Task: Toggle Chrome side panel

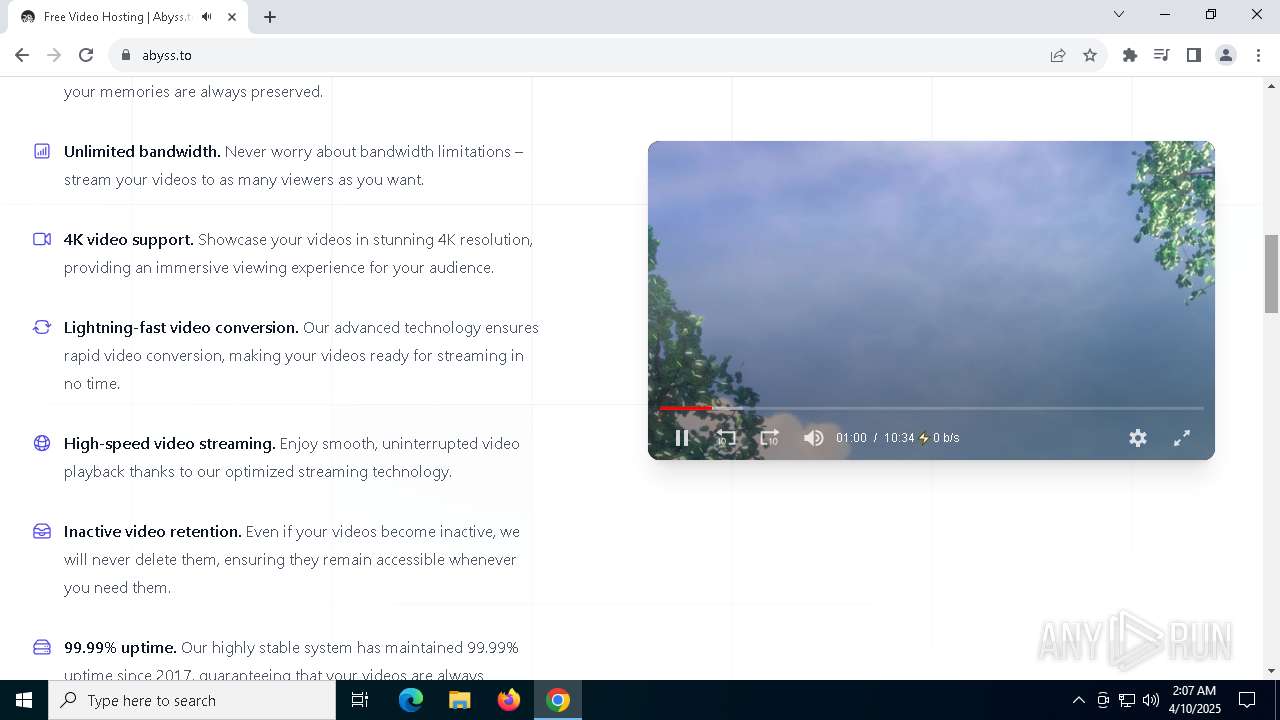Action: pos(1194,55)
